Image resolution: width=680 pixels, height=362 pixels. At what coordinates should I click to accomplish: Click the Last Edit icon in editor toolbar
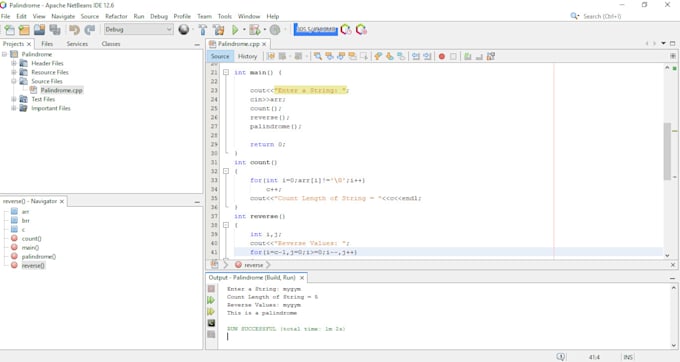(x=271, y=56)
